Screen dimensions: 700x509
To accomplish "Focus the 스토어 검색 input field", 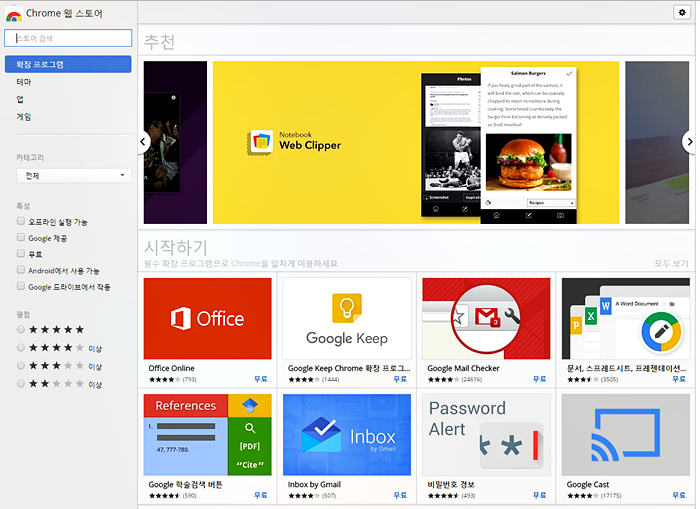I will [x=68, y=38].
